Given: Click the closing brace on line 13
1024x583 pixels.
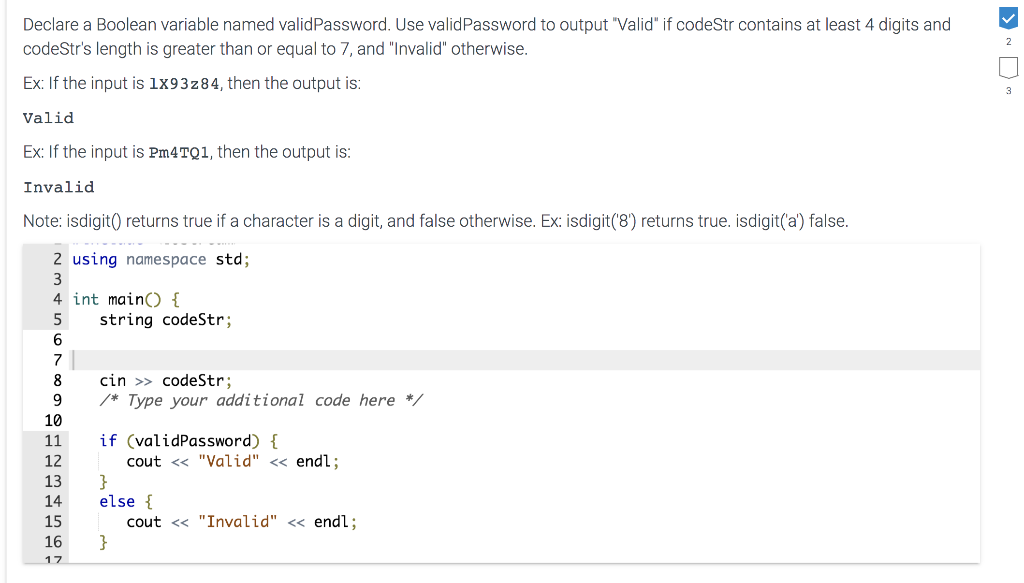Looking at the screenshot, I should pos(103,482).
